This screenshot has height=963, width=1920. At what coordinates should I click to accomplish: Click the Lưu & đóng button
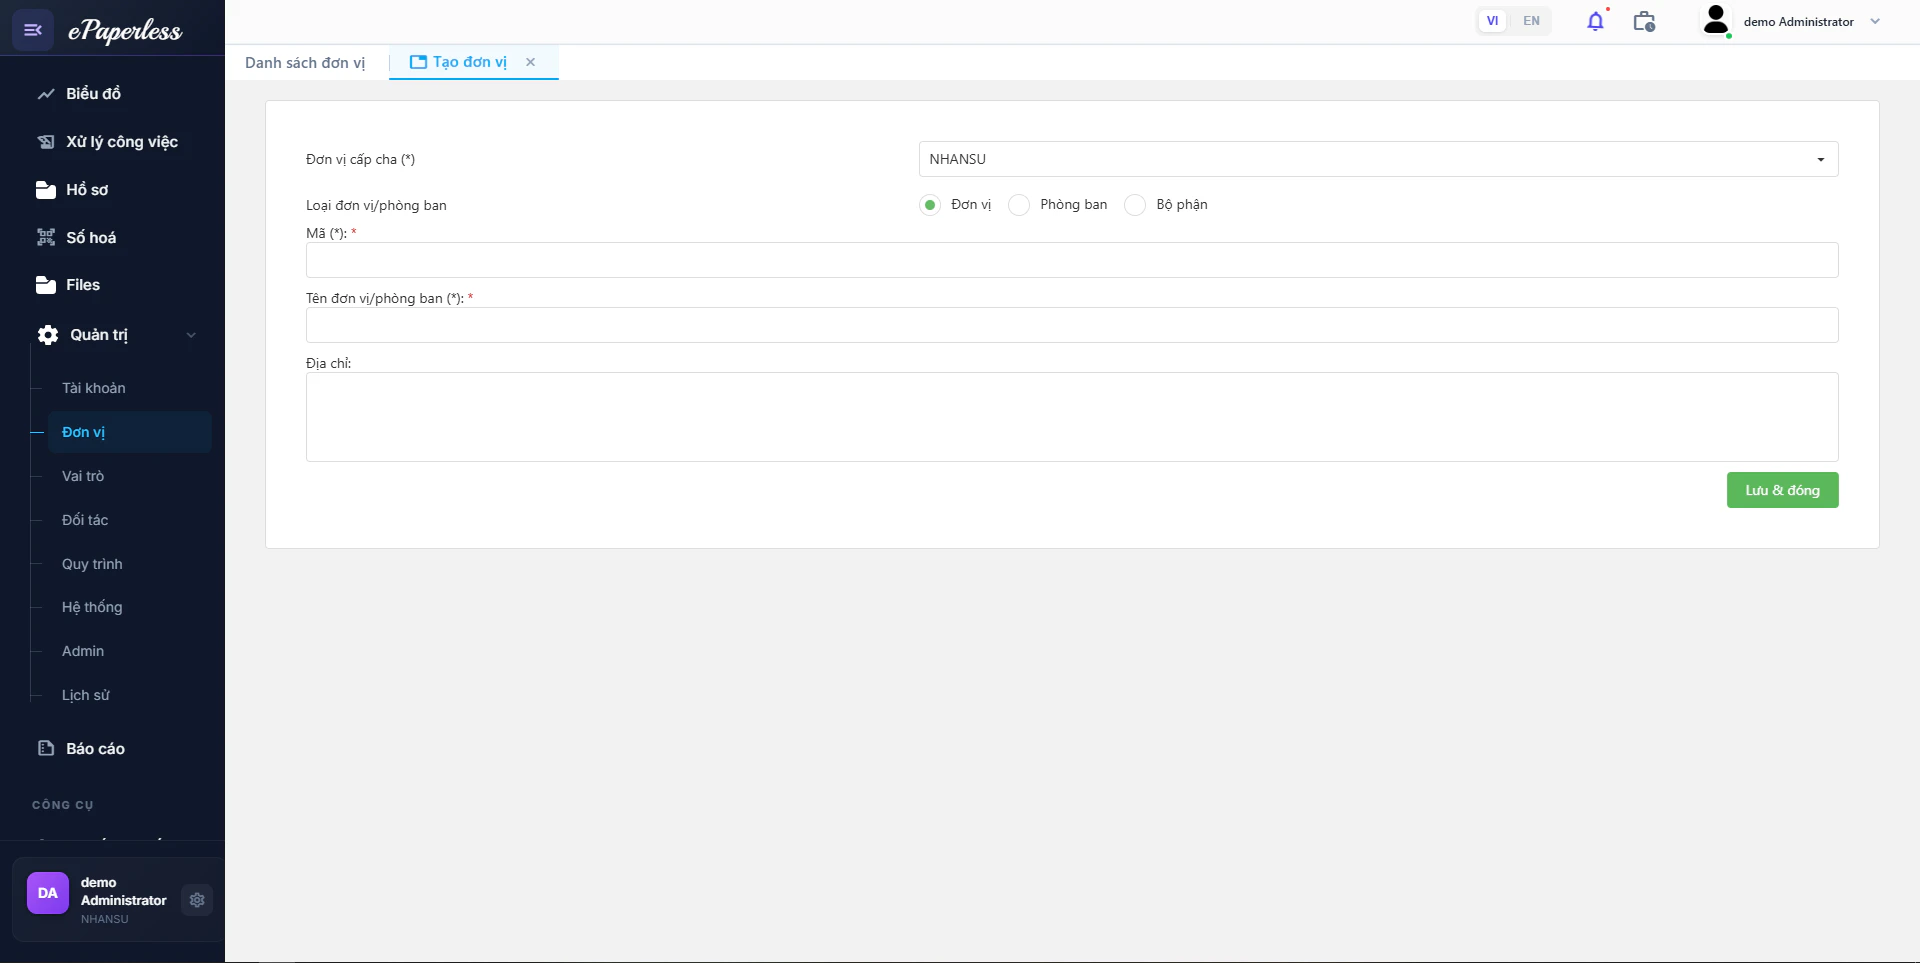click(x=1782, y=490)
